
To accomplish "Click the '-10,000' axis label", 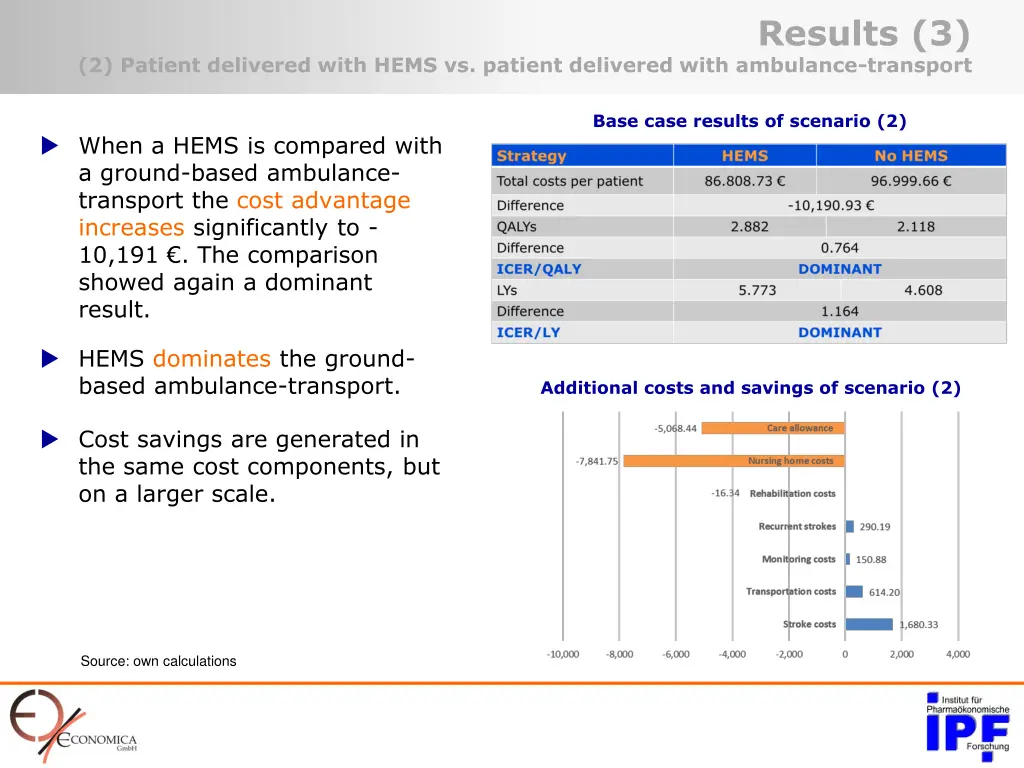I will [x=562, y=654].
